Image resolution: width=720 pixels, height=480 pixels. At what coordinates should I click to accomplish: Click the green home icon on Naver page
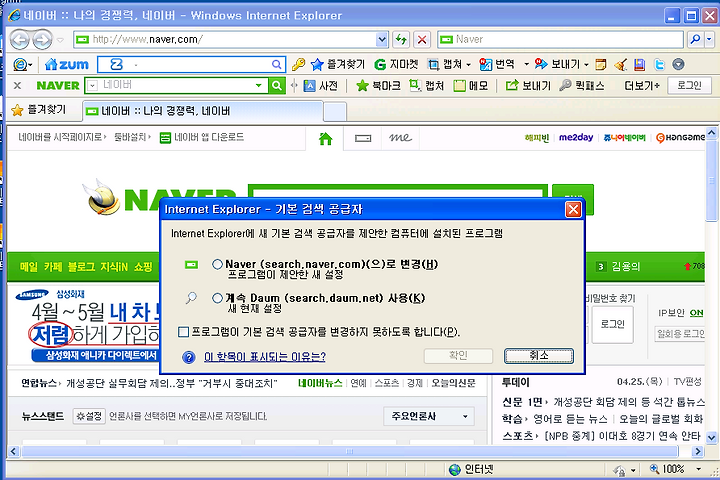[325, 138]
